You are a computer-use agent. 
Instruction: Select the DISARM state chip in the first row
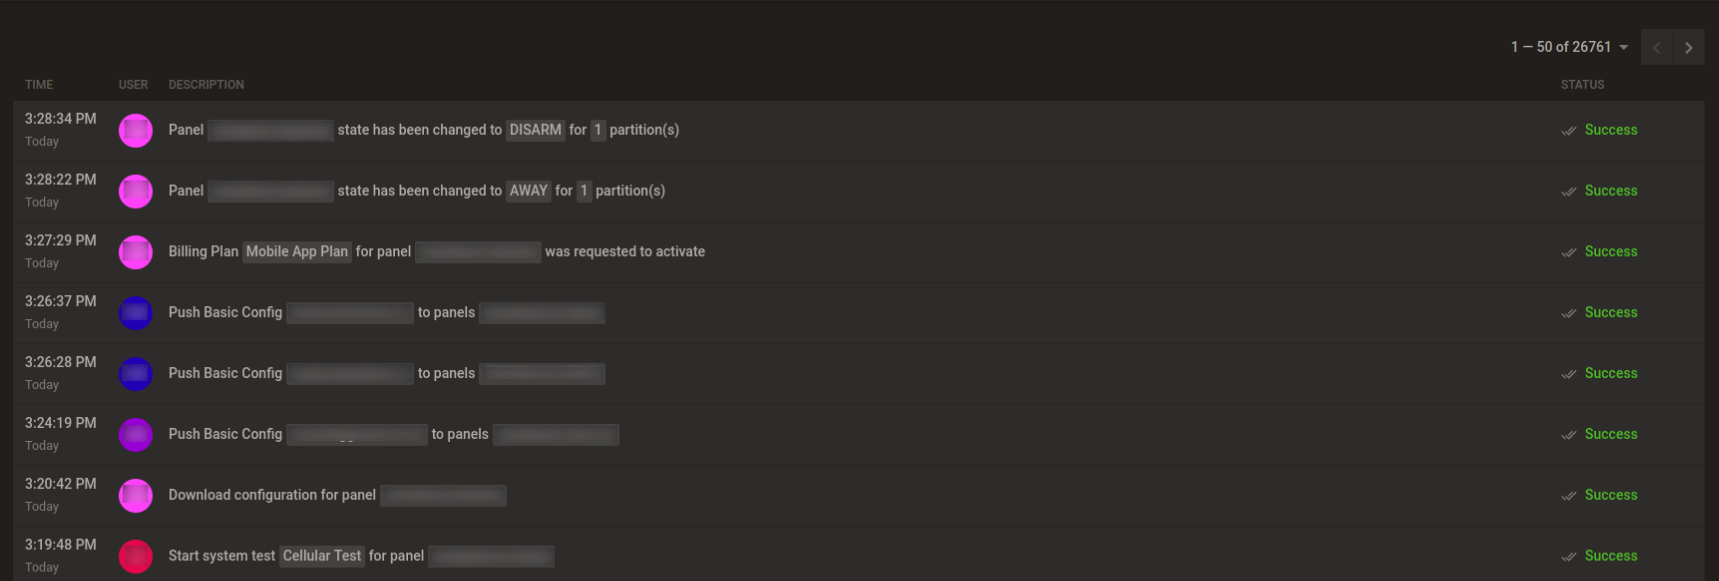click(534, 129)
